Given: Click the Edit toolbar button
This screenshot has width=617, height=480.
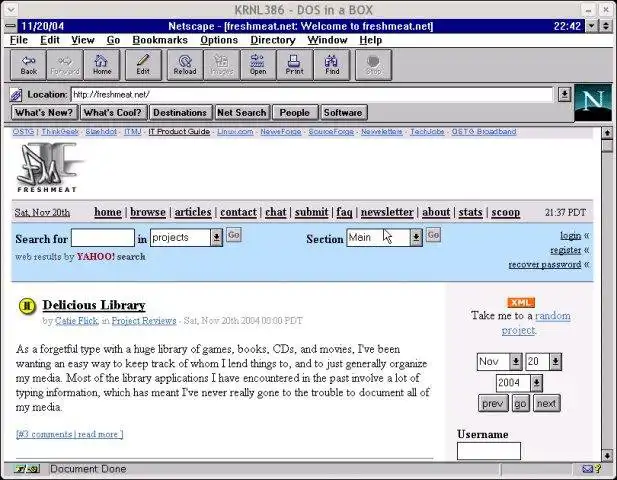Looking at the screenshot, I should 143,65.
